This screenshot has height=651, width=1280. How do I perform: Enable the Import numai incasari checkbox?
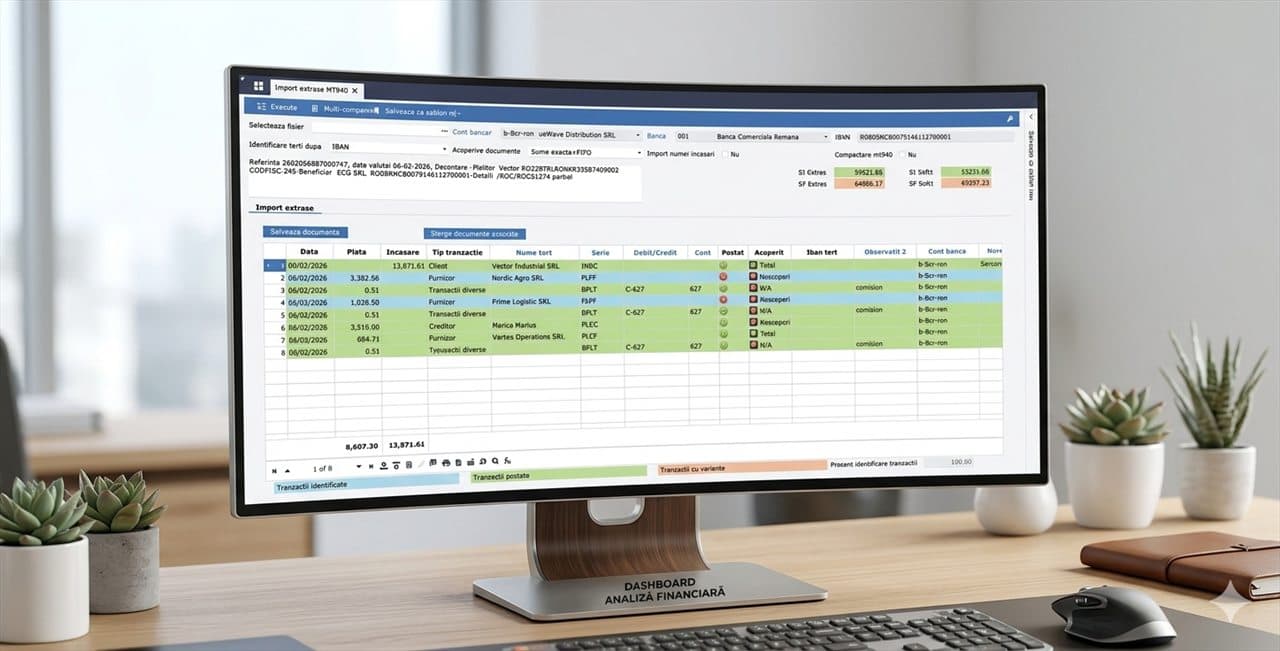(x=723, y=154)
